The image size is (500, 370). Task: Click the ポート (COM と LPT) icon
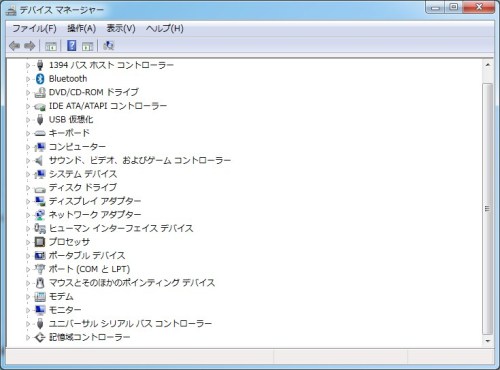tap(40, 269)
